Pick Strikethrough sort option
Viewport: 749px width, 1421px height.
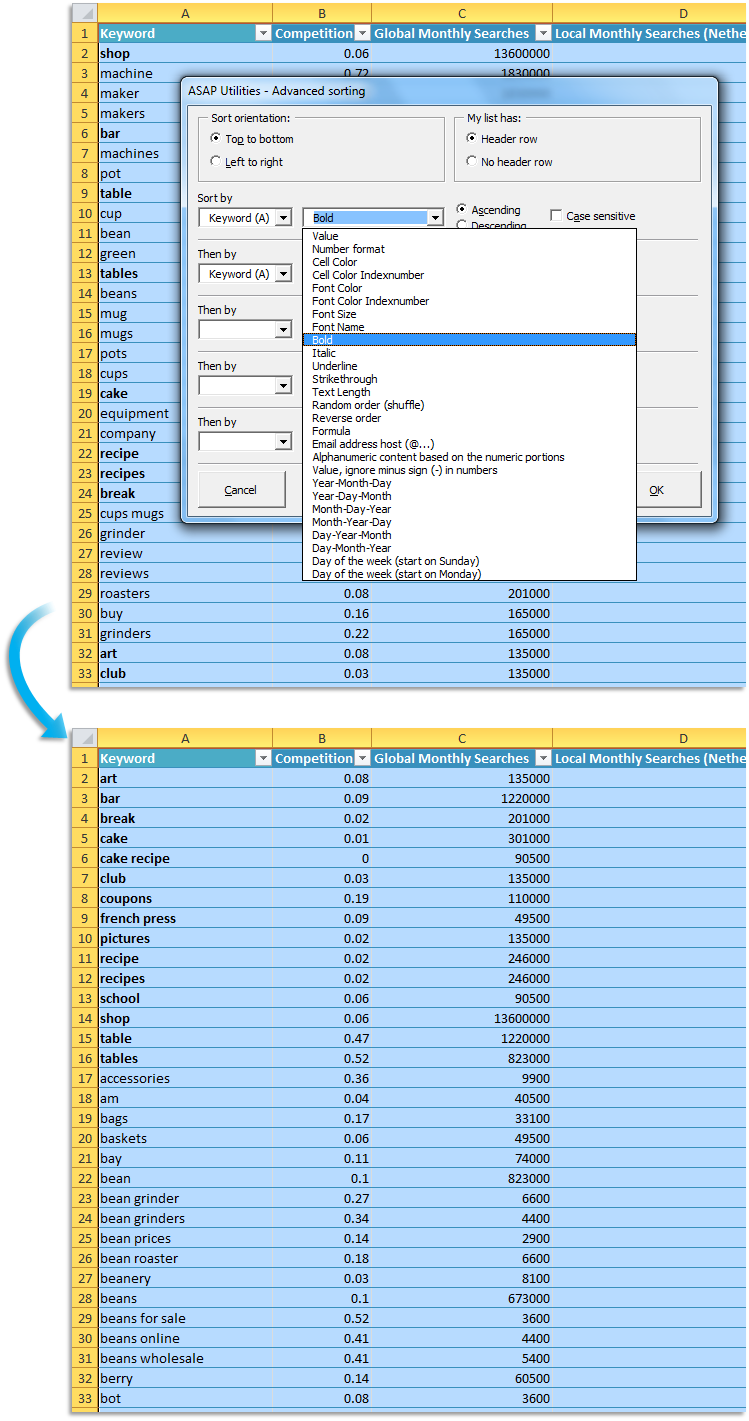[469, 379]
